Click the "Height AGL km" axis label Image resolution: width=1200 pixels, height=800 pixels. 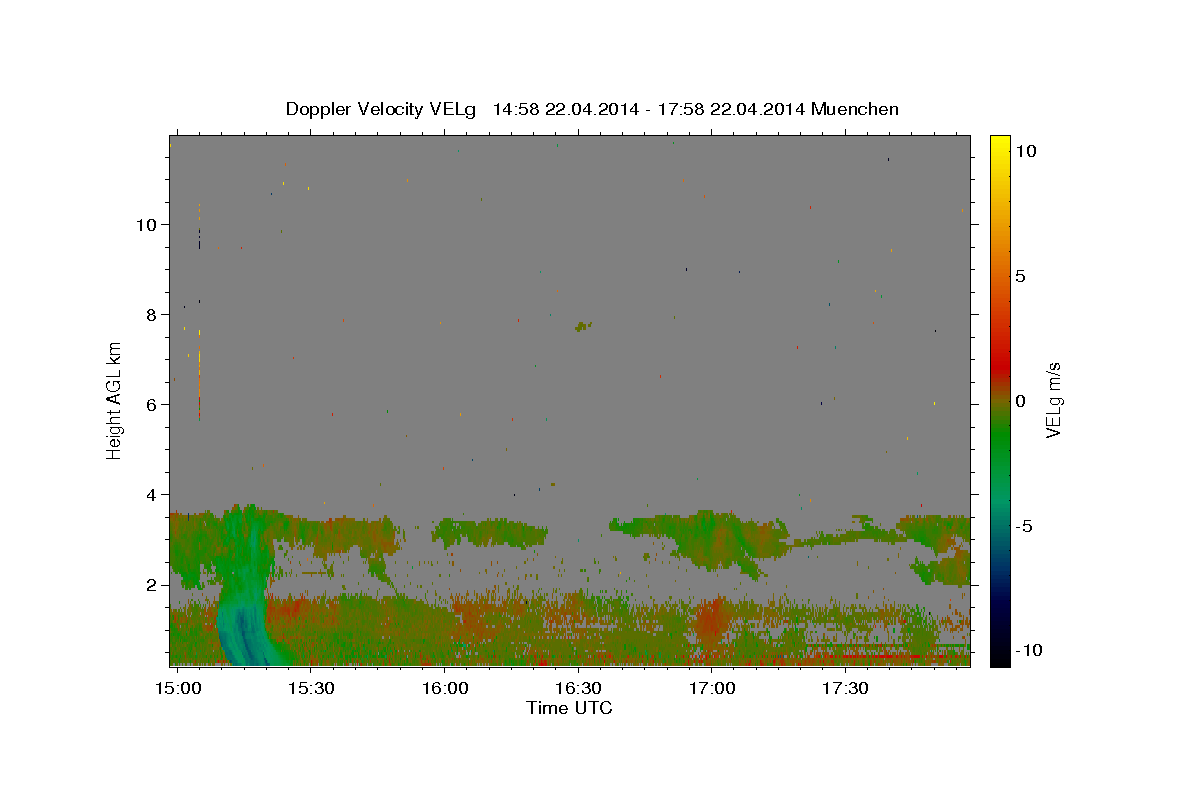(x=115, y=400)
